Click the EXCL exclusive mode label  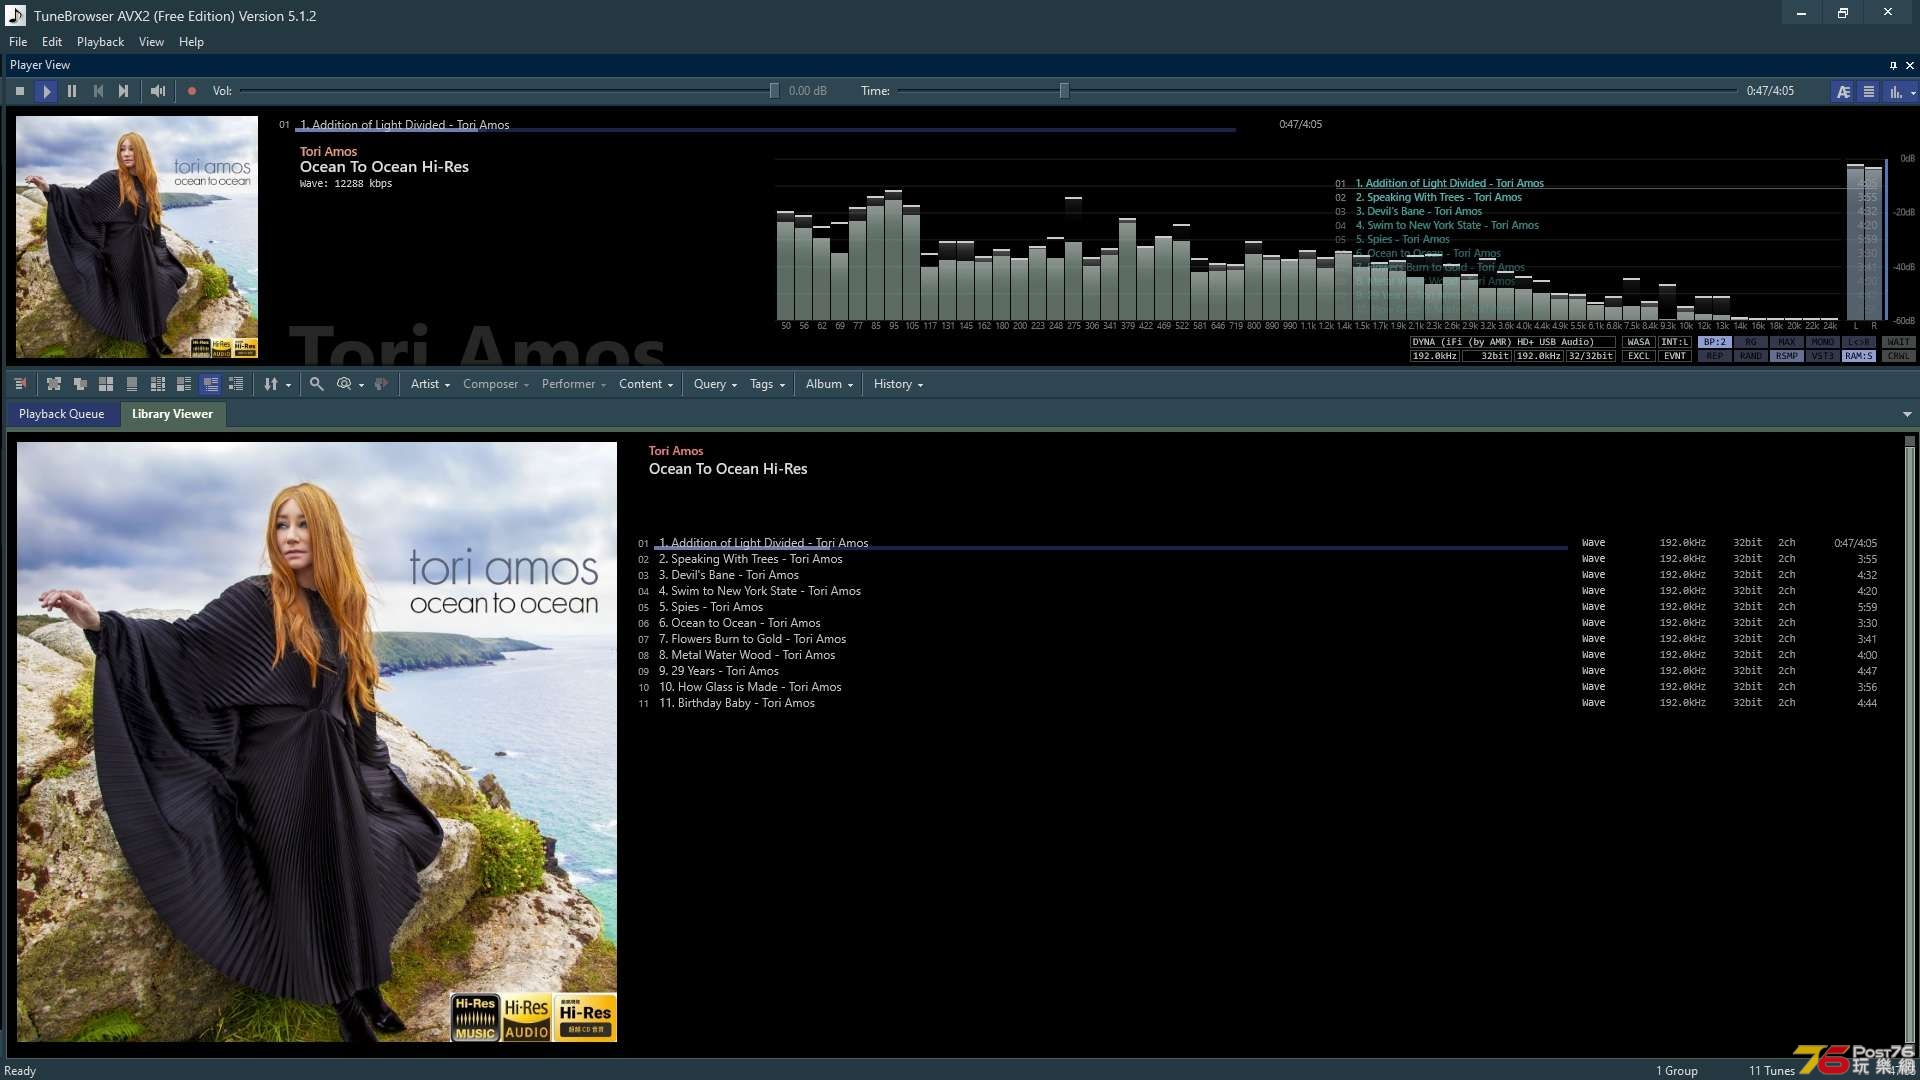(1638, 356)
